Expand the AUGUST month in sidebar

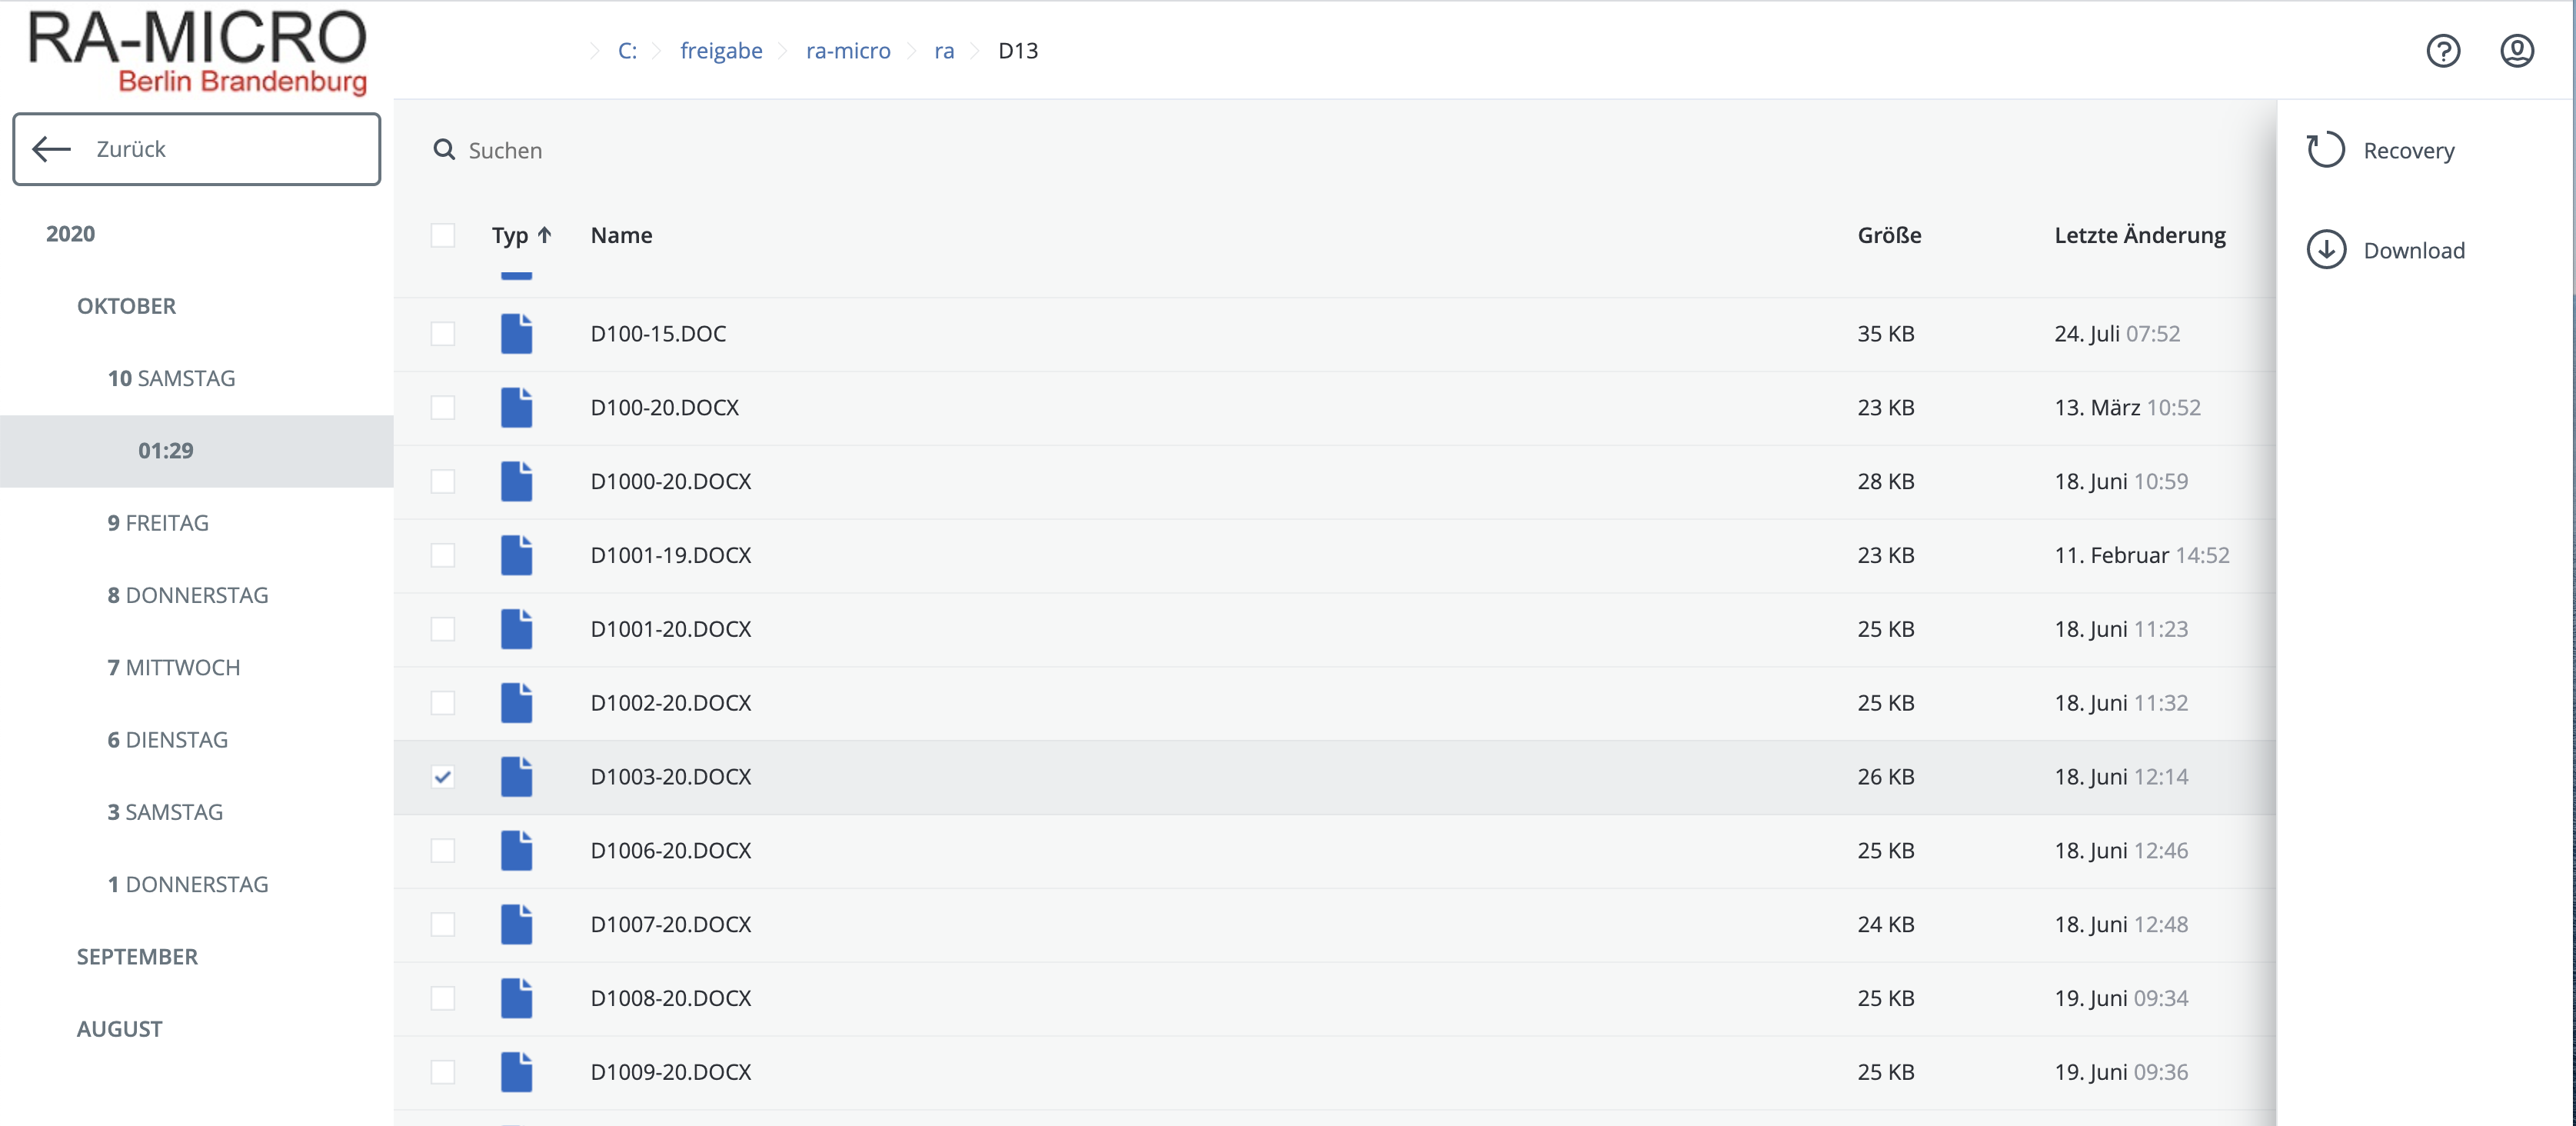[119, 1029]
